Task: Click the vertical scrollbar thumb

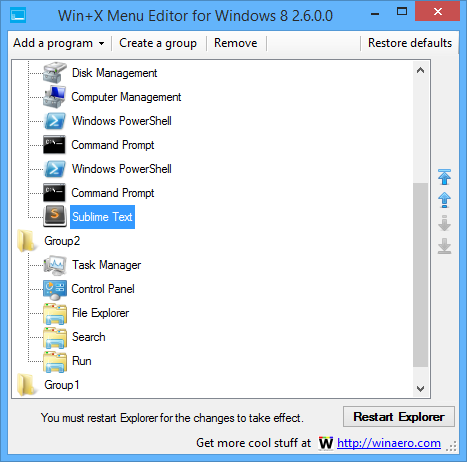Action: (x=420, y=275)
